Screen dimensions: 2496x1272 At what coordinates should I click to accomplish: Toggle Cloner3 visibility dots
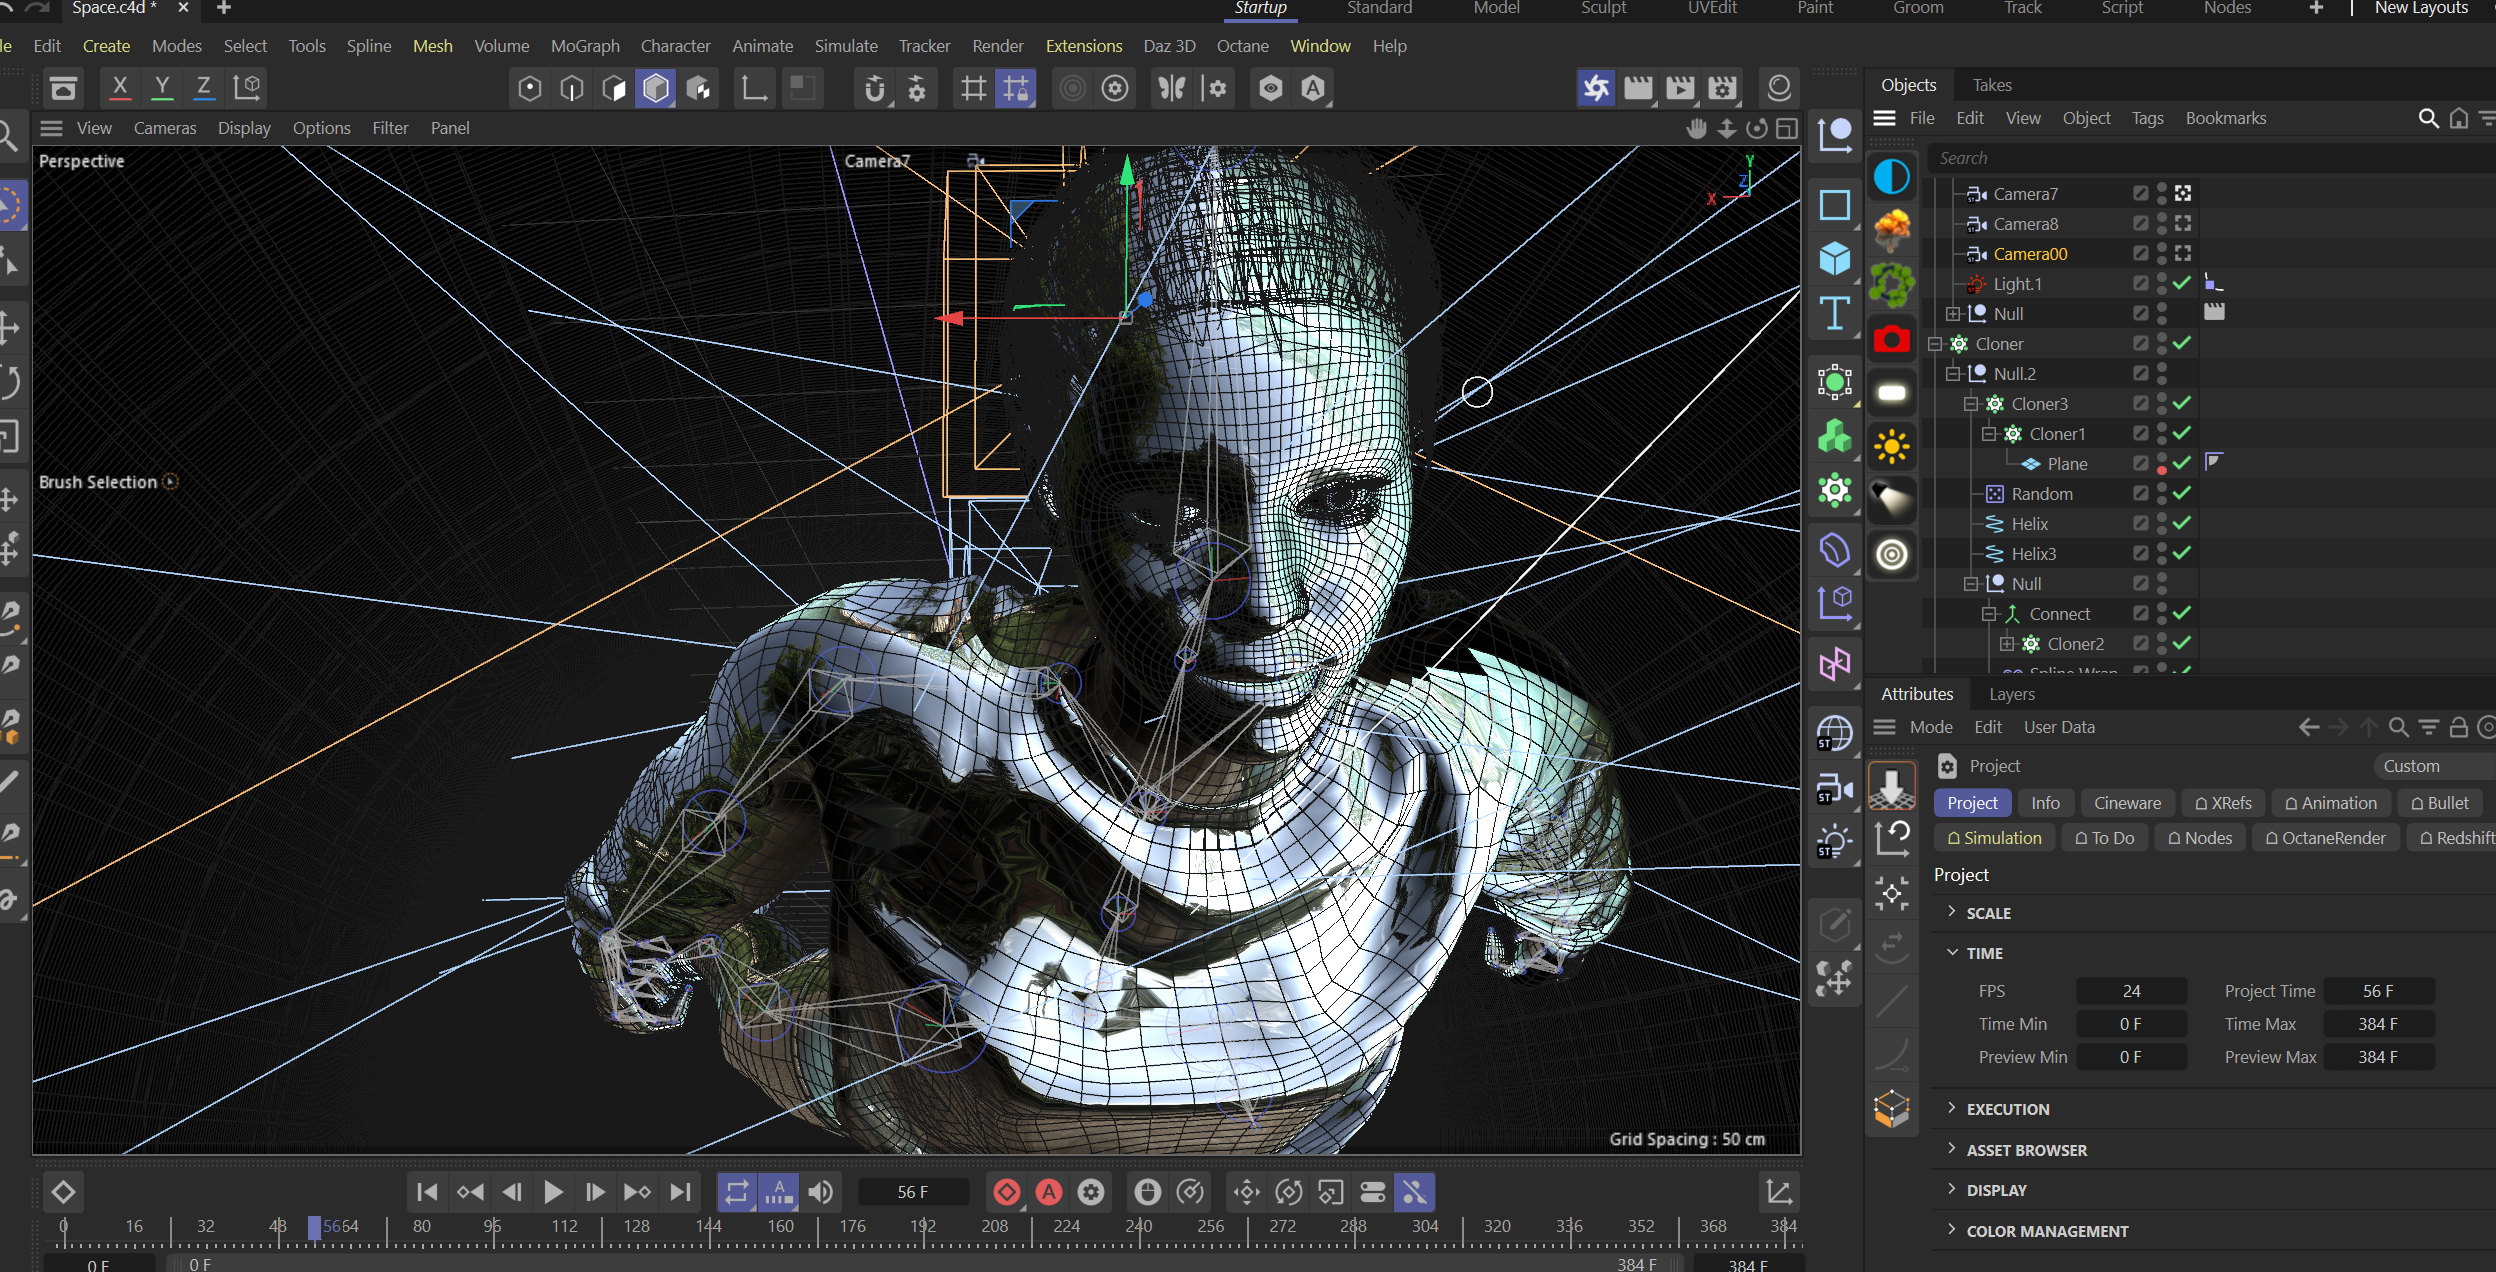coord(2162,403)
